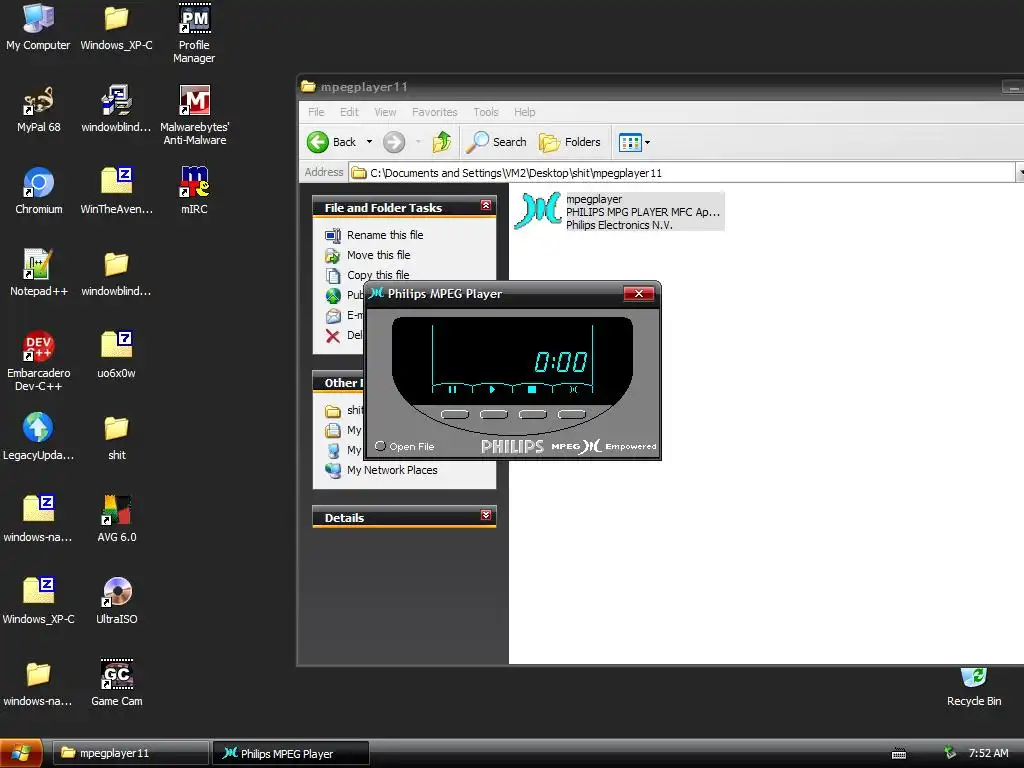Click the publish globe icon in the tasks pane
1024x768 pixels.
[x=333, y=296]
